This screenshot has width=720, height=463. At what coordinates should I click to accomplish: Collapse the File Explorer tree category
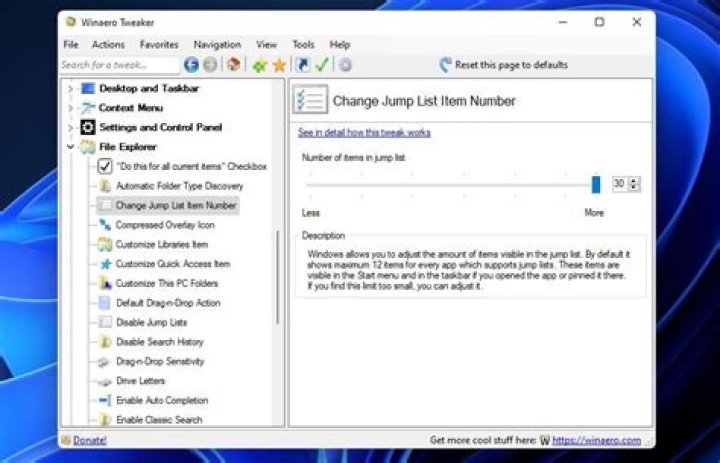pos(70,147)
